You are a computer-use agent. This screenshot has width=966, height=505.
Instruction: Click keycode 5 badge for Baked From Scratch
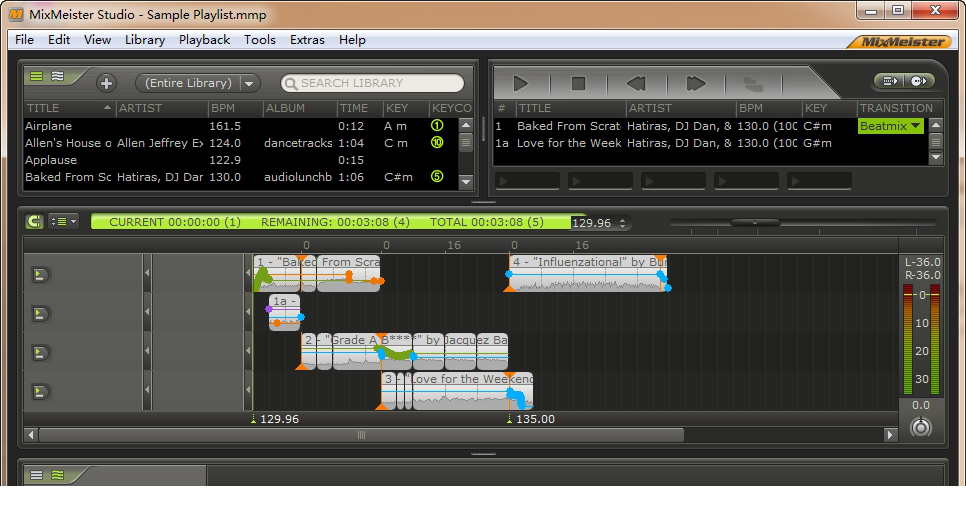click(437, 177)
